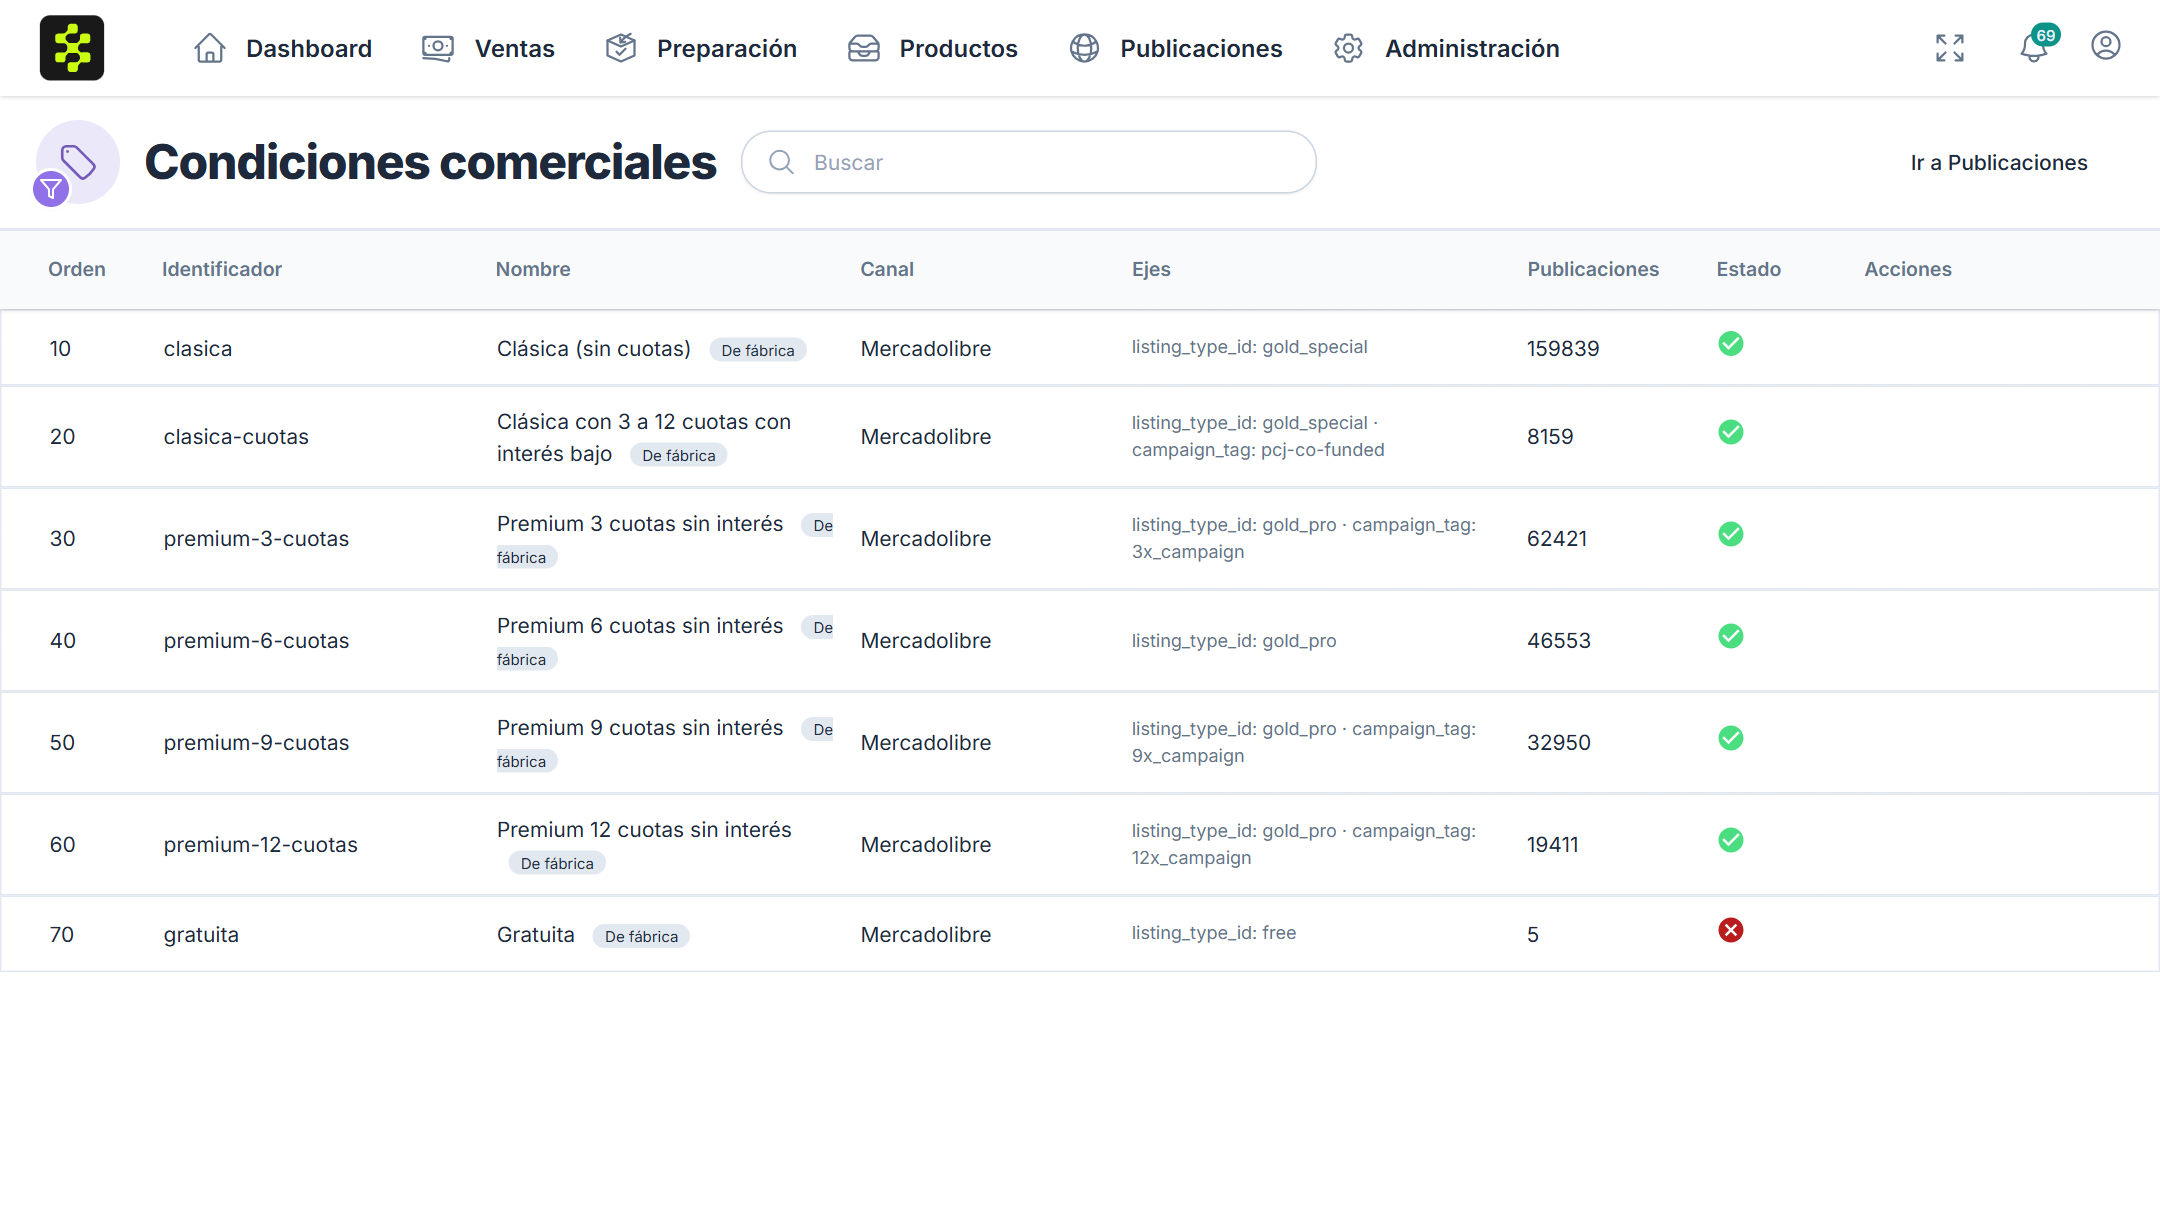
Task: Open the Productos menu
Action: click(932, 48)
